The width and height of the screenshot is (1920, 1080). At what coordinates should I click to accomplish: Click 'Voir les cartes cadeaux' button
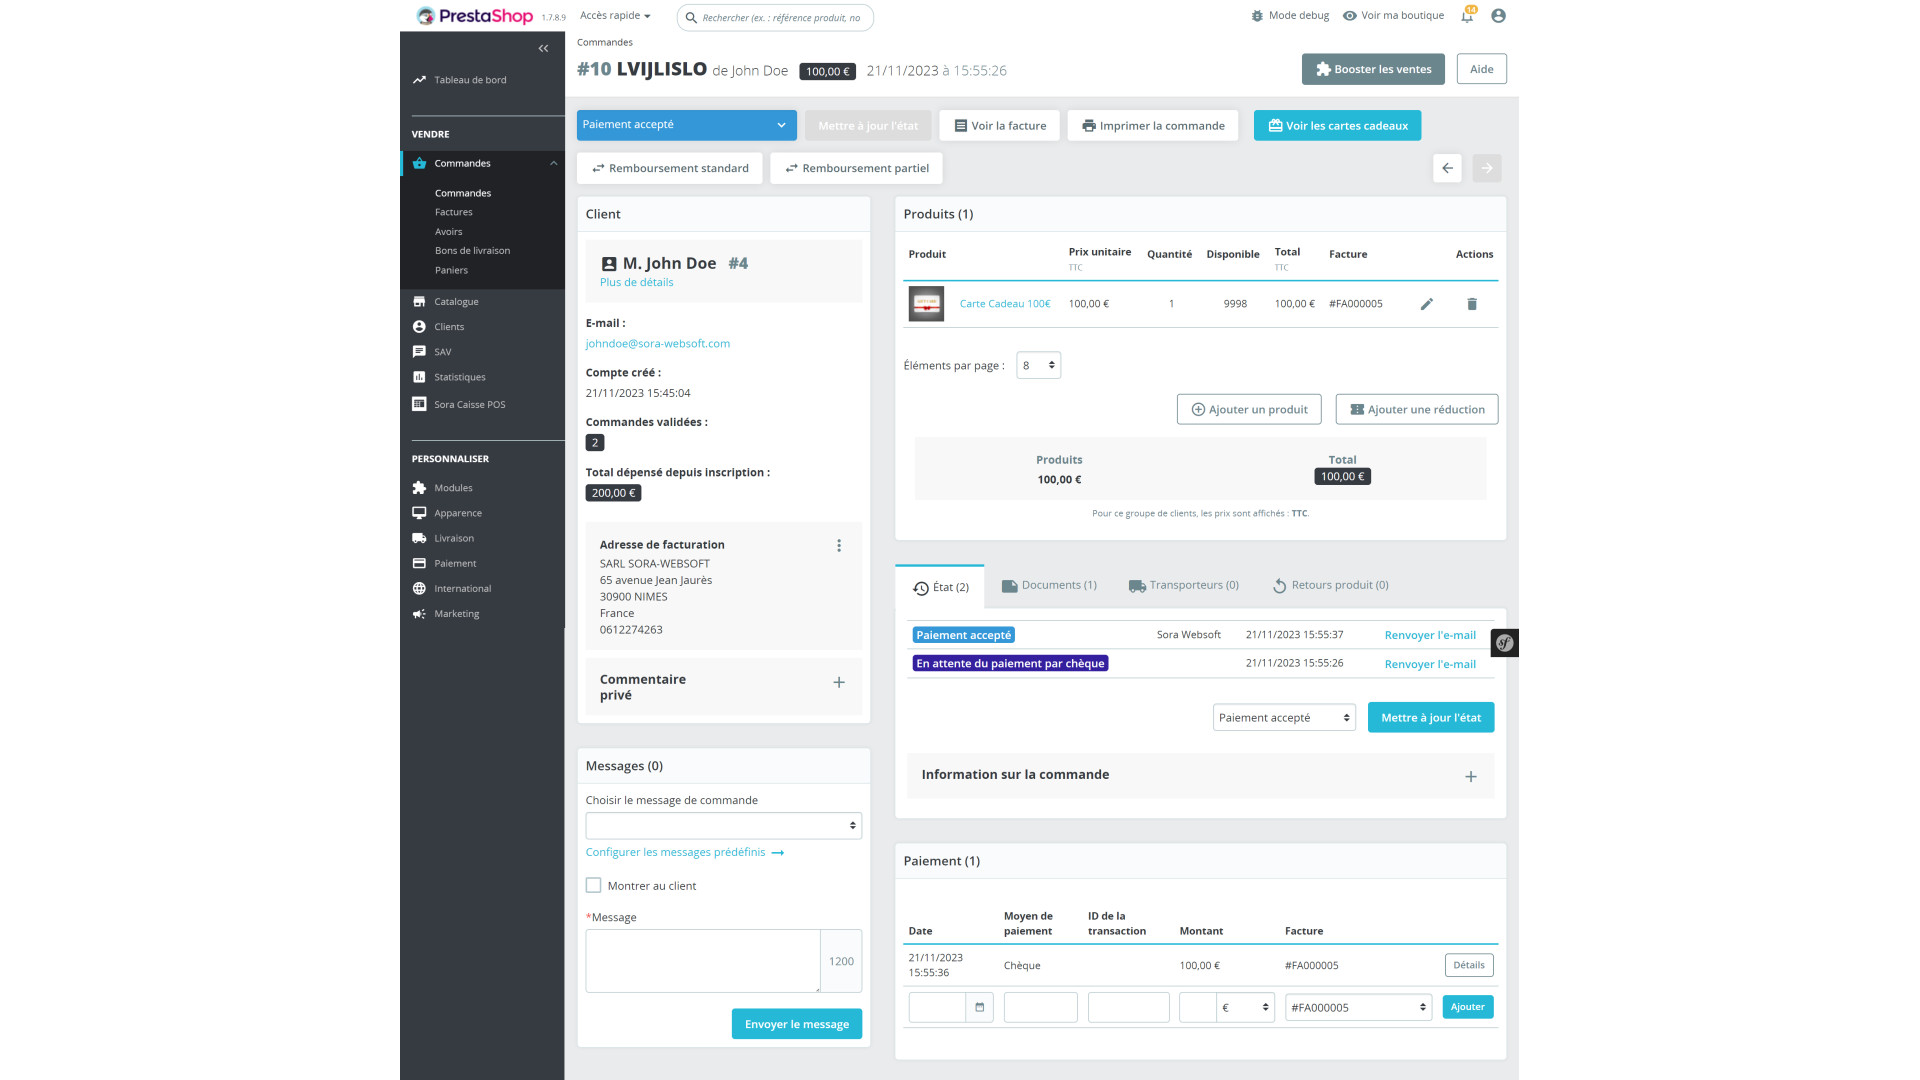coord(1337,126)
